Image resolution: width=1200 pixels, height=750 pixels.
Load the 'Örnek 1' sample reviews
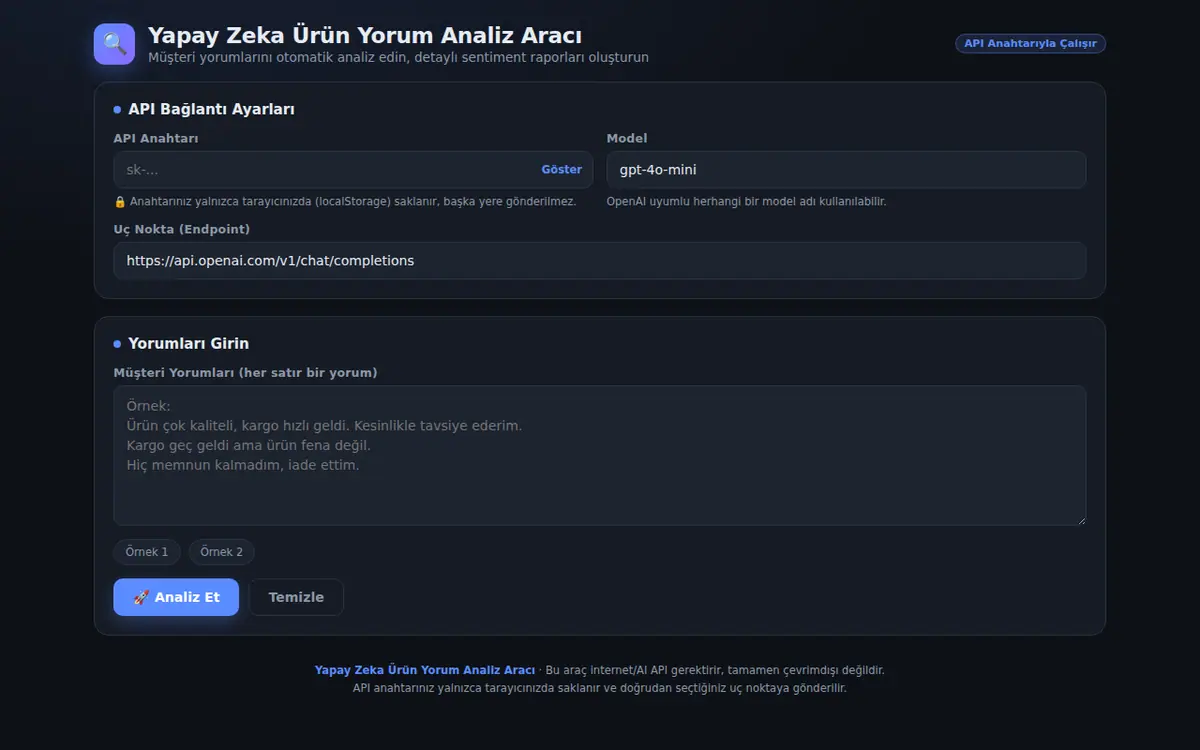click(147, 552)
